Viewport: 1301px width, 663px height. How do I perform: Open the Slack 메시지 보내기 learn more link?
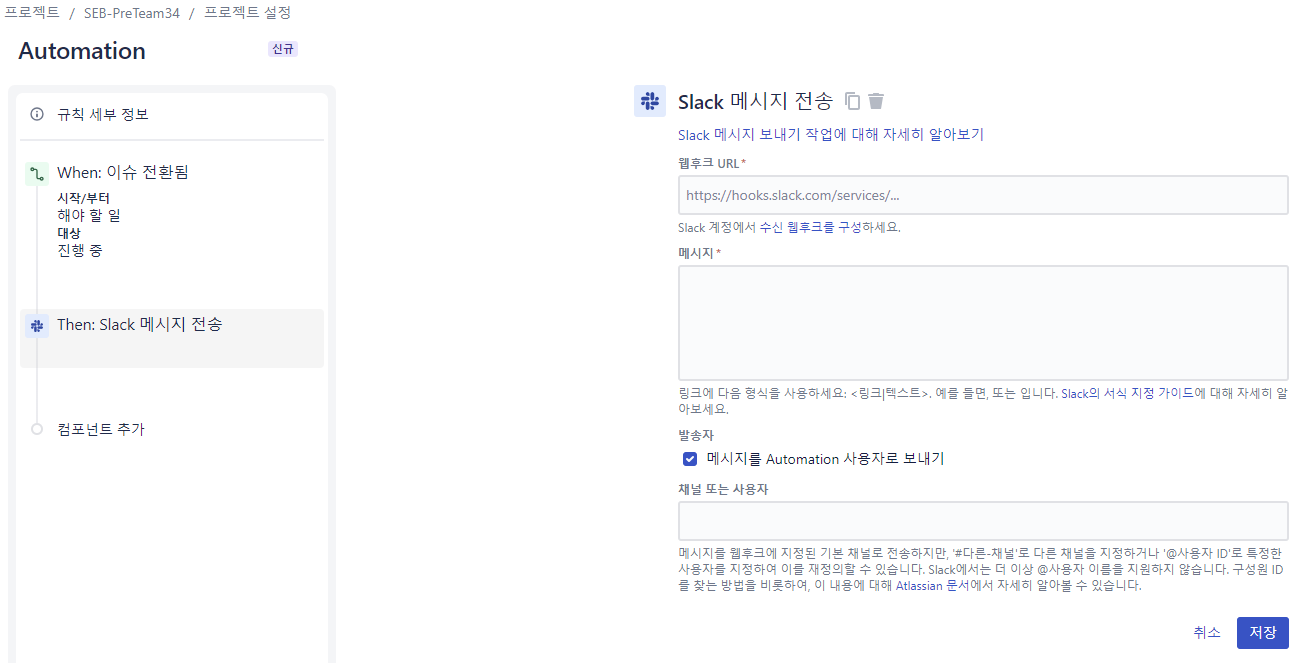pos(831,134)
